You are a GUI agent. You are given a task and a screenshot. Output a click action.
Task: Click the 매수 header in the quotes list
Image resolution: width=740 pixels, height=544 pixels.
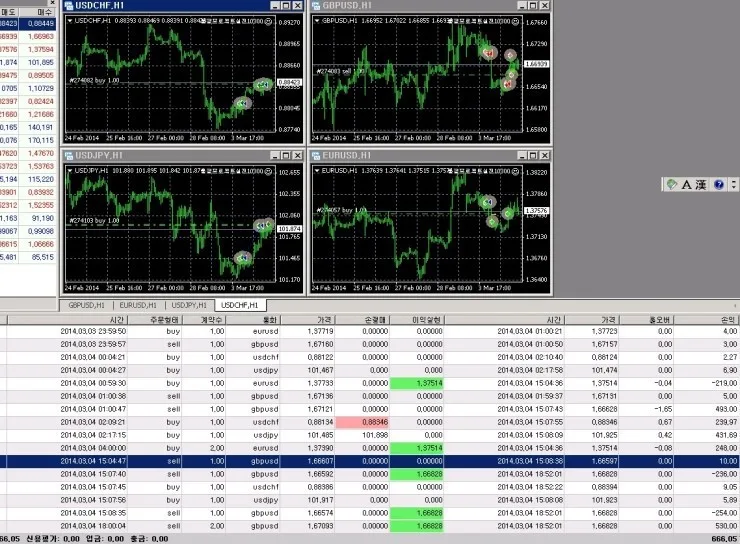(38, 12)
